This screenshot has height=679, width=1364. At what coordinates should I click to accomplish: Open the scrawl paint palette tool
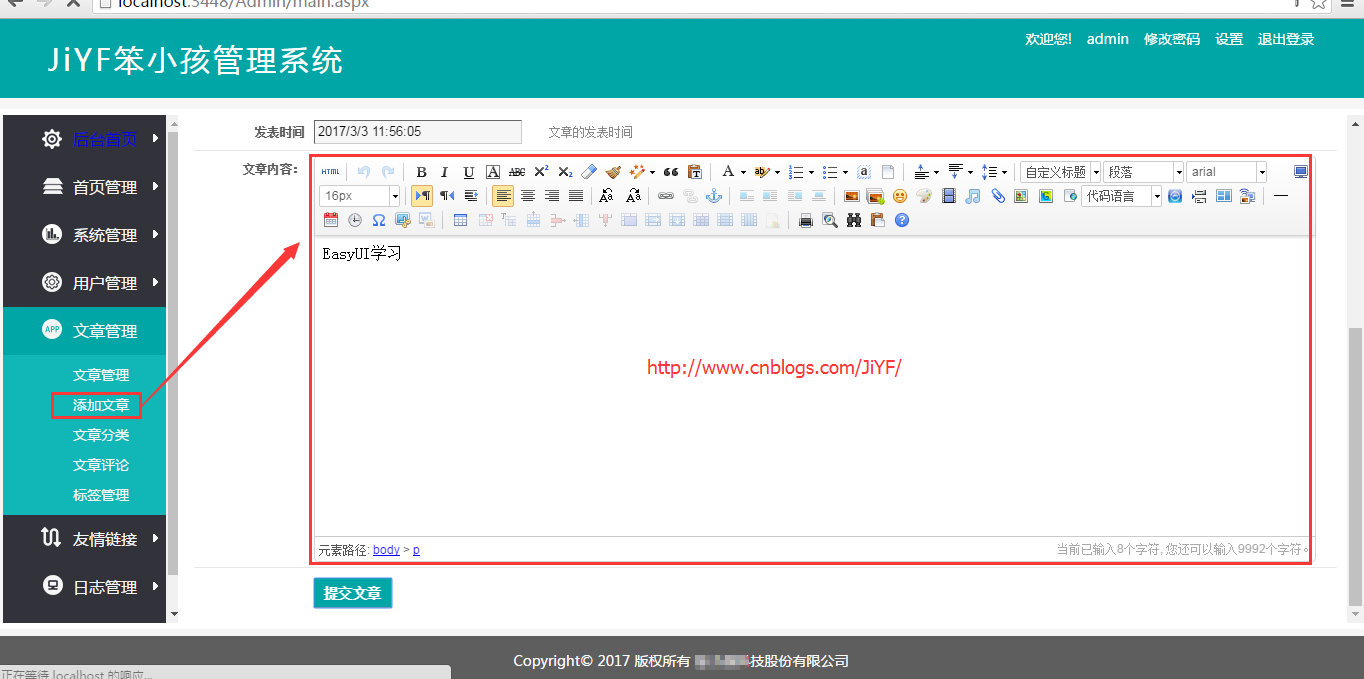coord(924,196)
